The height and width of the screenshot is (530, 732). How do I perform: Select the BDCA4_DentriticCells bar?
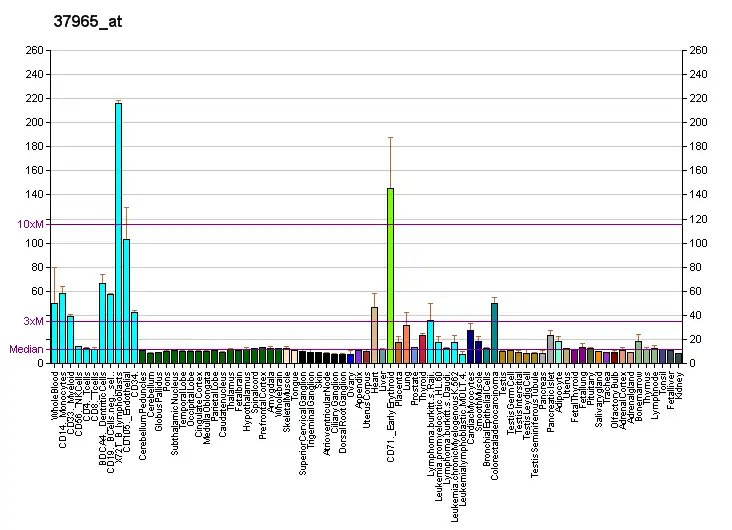click(x=102, y=322)
